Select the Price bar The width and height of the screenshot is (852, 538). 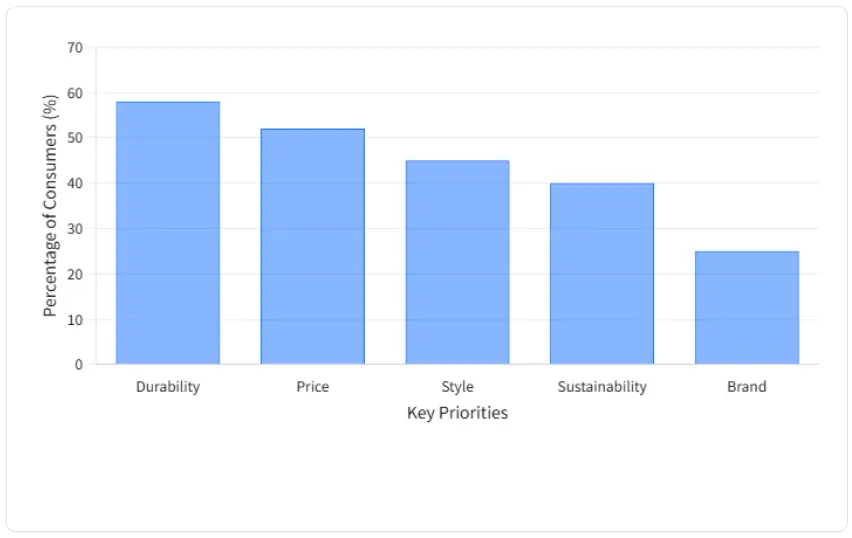[x=312, y=246]
